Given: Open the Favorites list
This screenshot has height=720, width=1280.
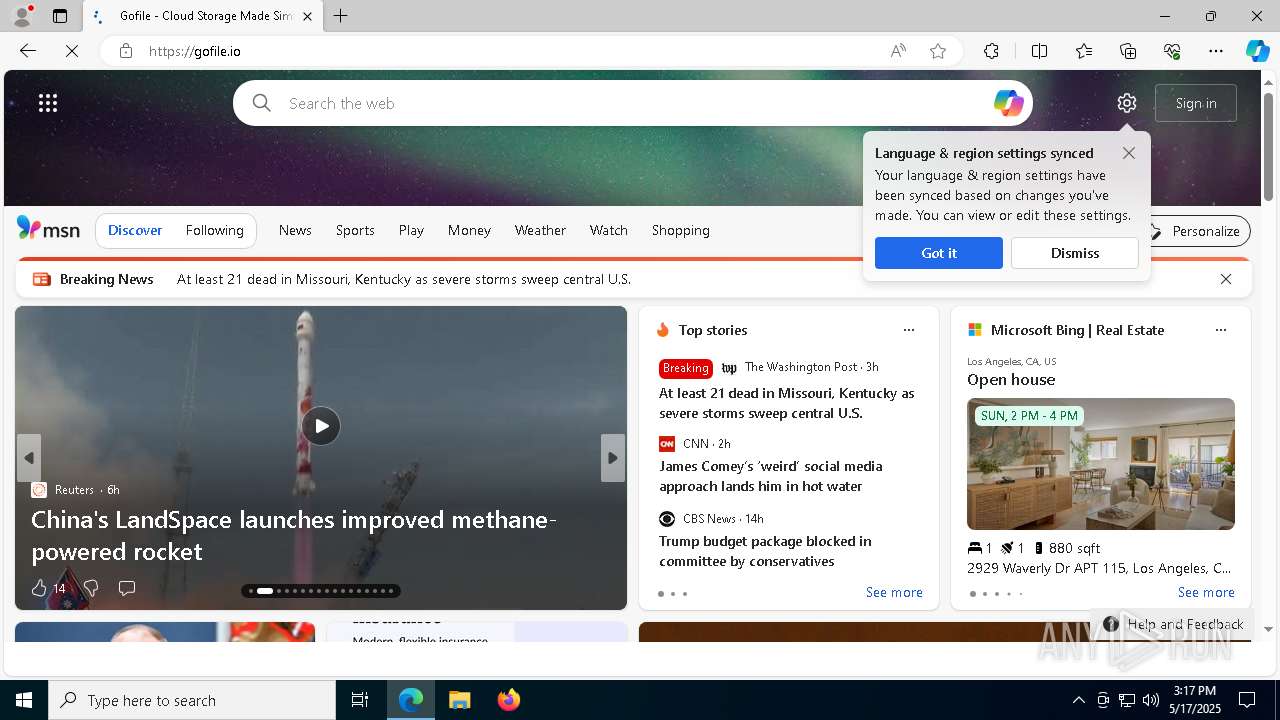Looking at the screenshot, I should [1084, 51].
